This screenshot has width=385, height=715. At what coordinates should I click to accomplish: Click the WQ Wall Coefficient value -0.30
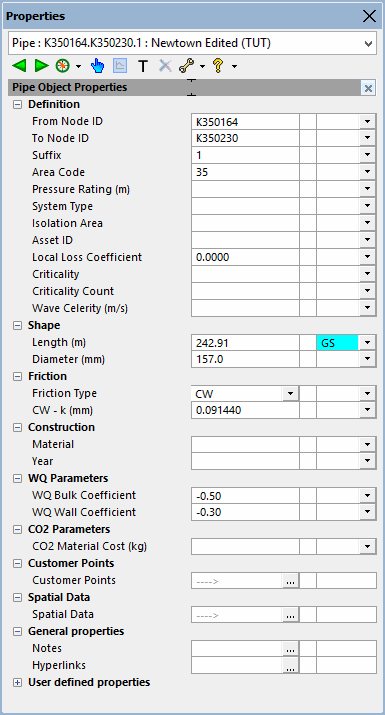pos(245,513)
